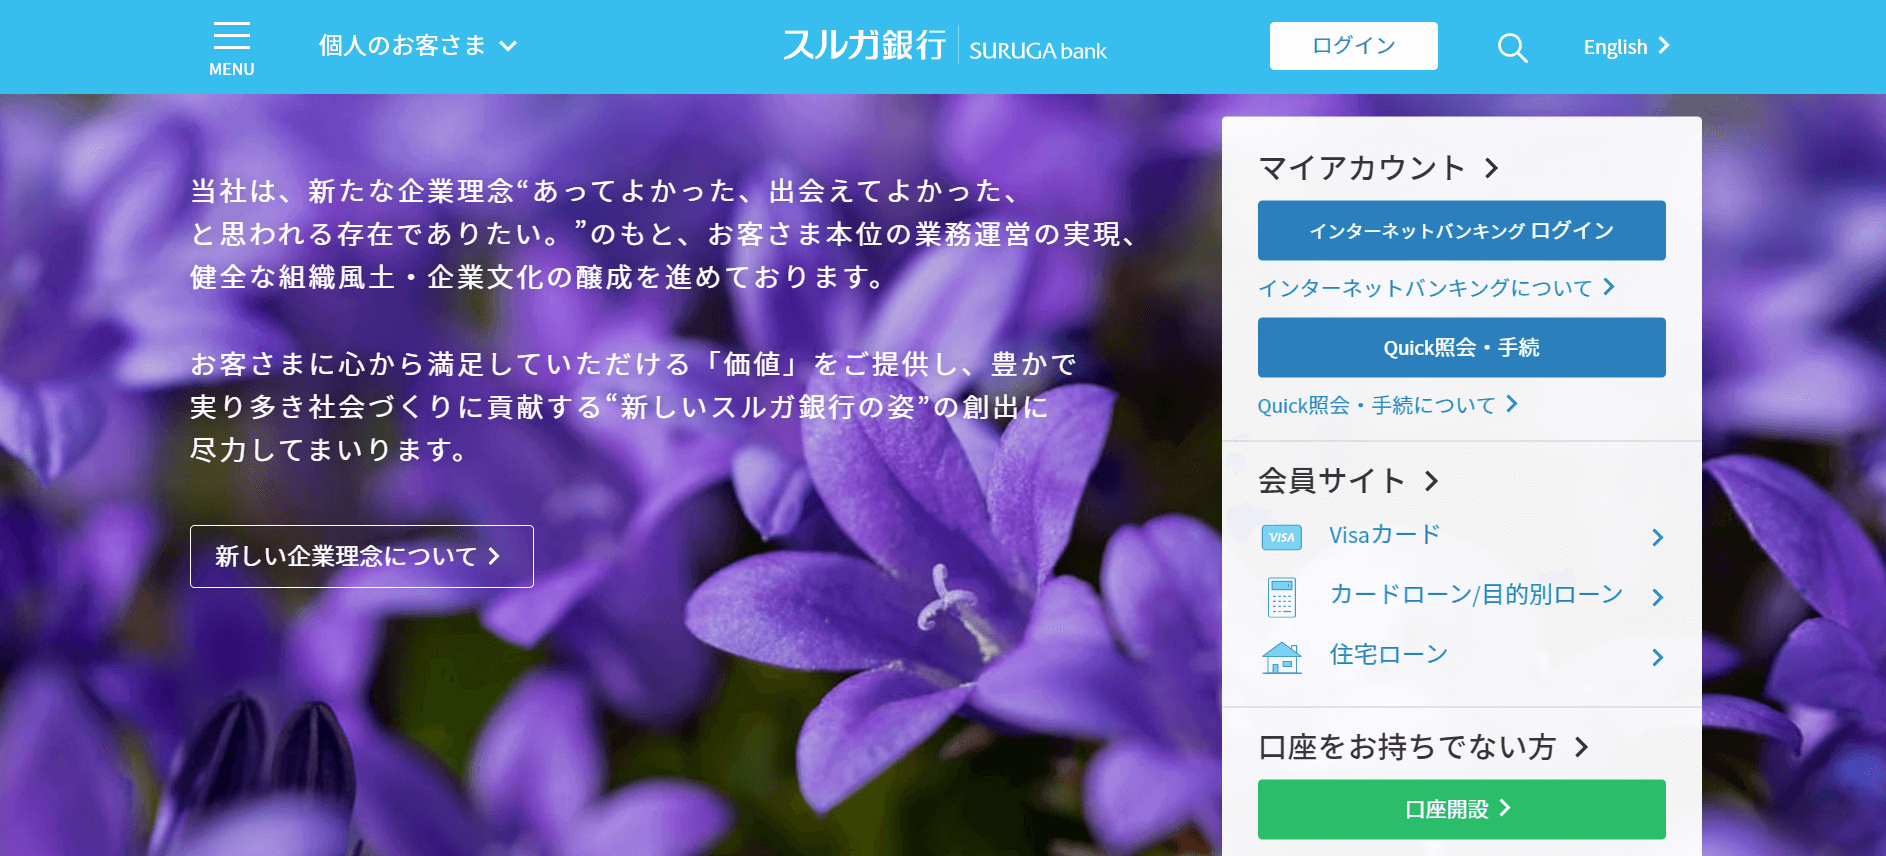This screenshot has height=856, width=1886.
Task: Click the Suruga Bank logo
Action: [x=944, y=46]
